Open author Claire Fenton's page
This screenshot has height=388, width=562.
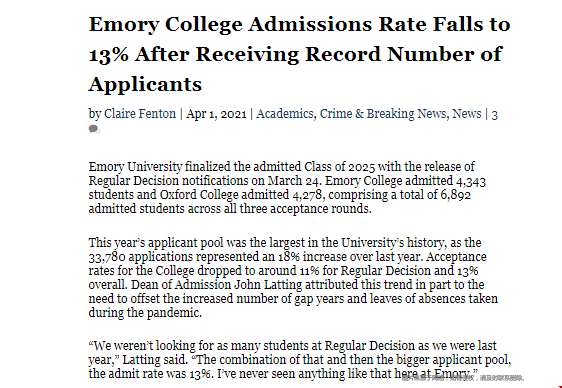click(140, 114)
